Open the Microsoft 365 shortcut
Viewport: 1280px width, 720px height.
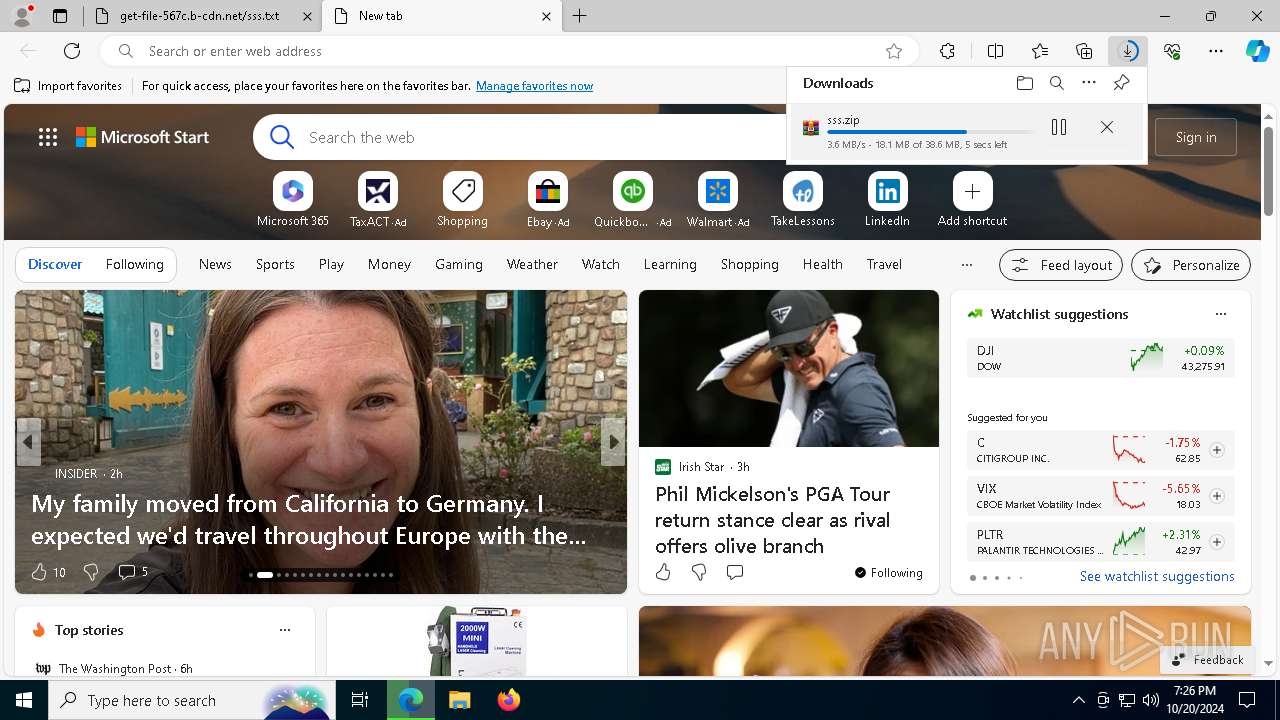293,200
